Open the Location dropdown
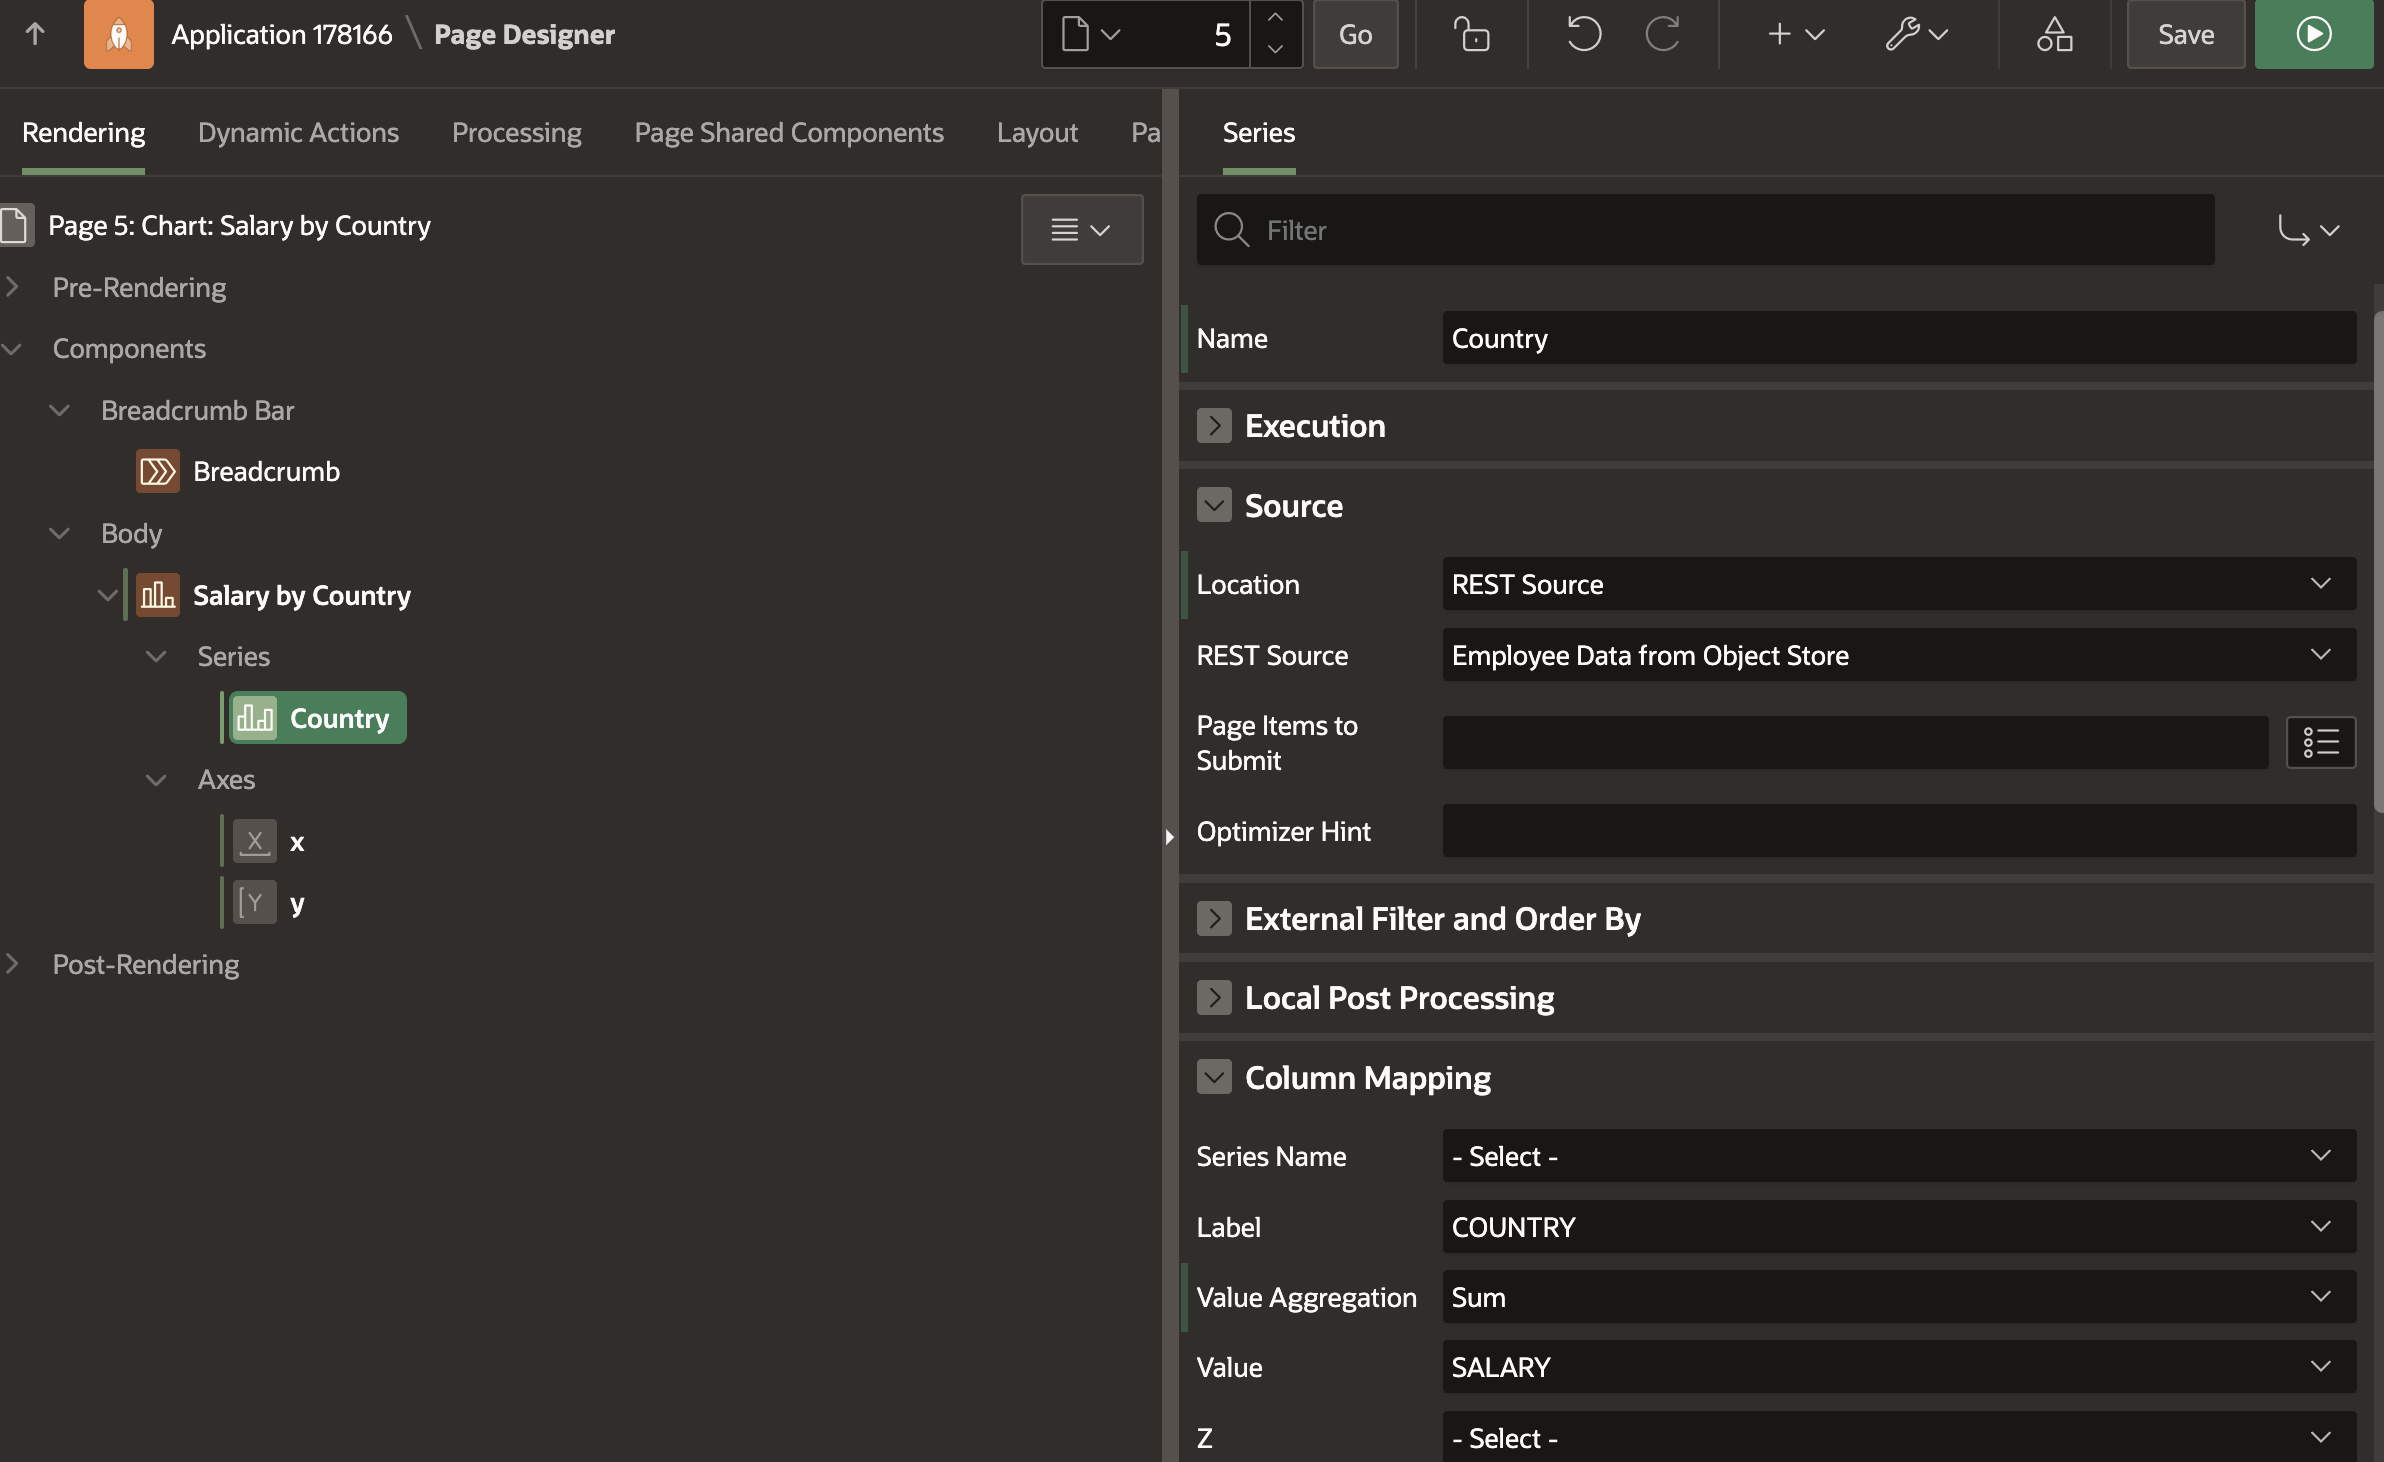The image size is (2384, 1462). (x=1898, y=584)
